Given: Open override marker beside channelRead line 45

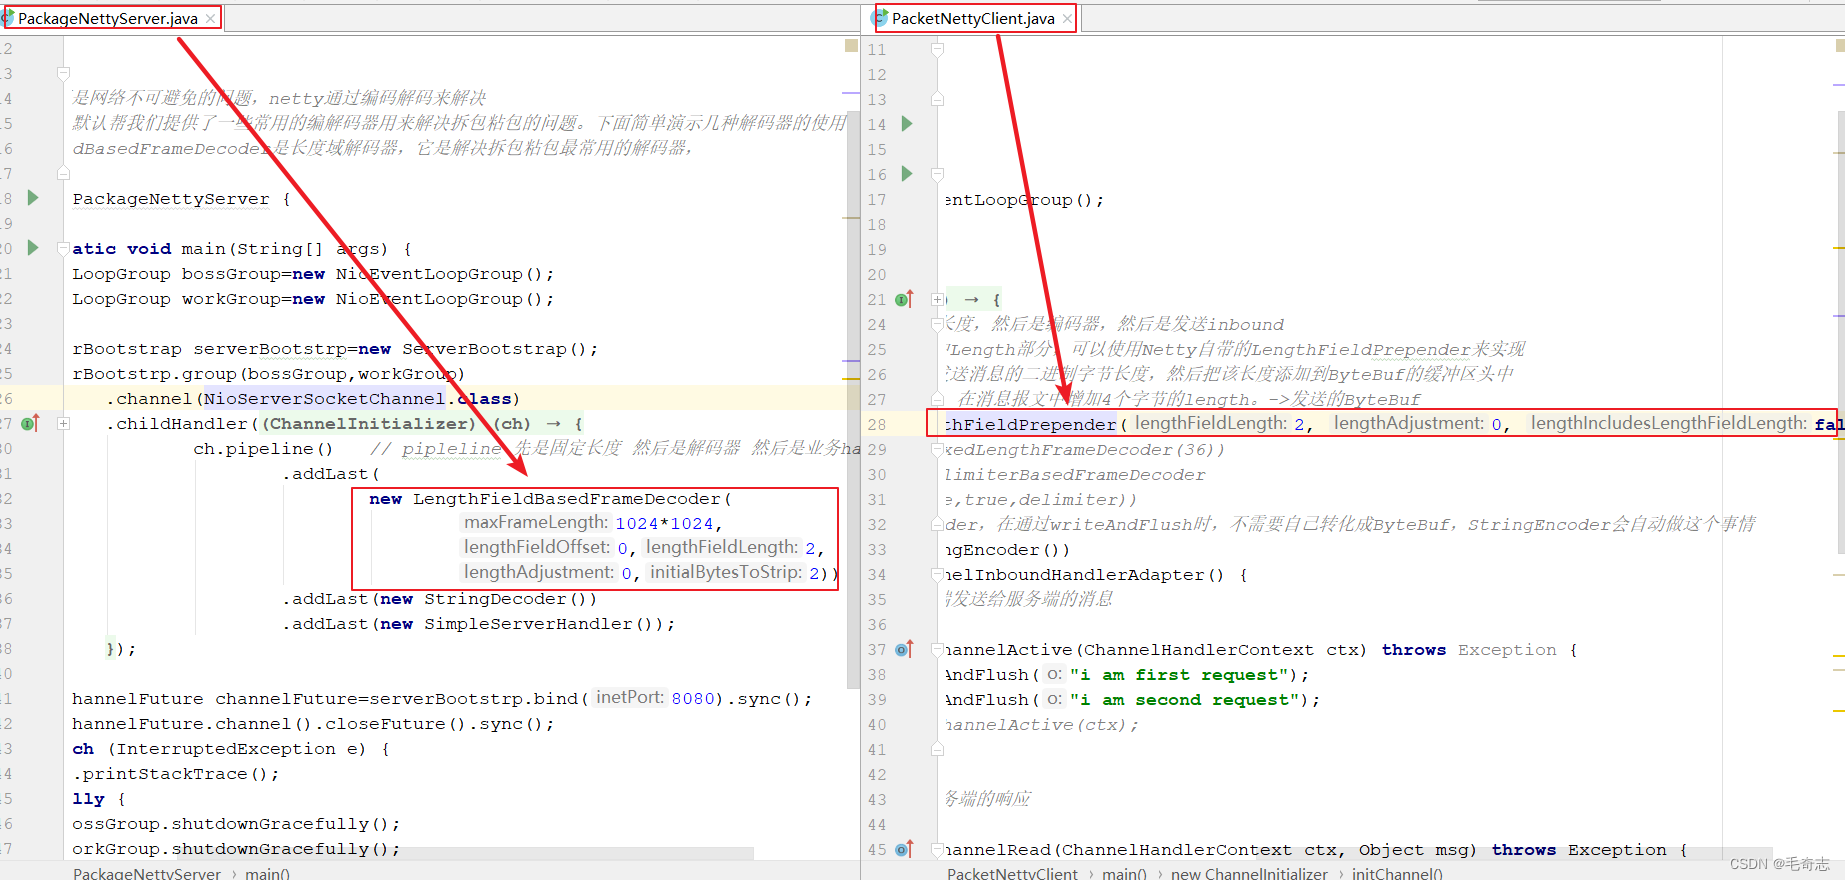Looking at the screenshot, I should pyautogui.click(x=904, y=849).
